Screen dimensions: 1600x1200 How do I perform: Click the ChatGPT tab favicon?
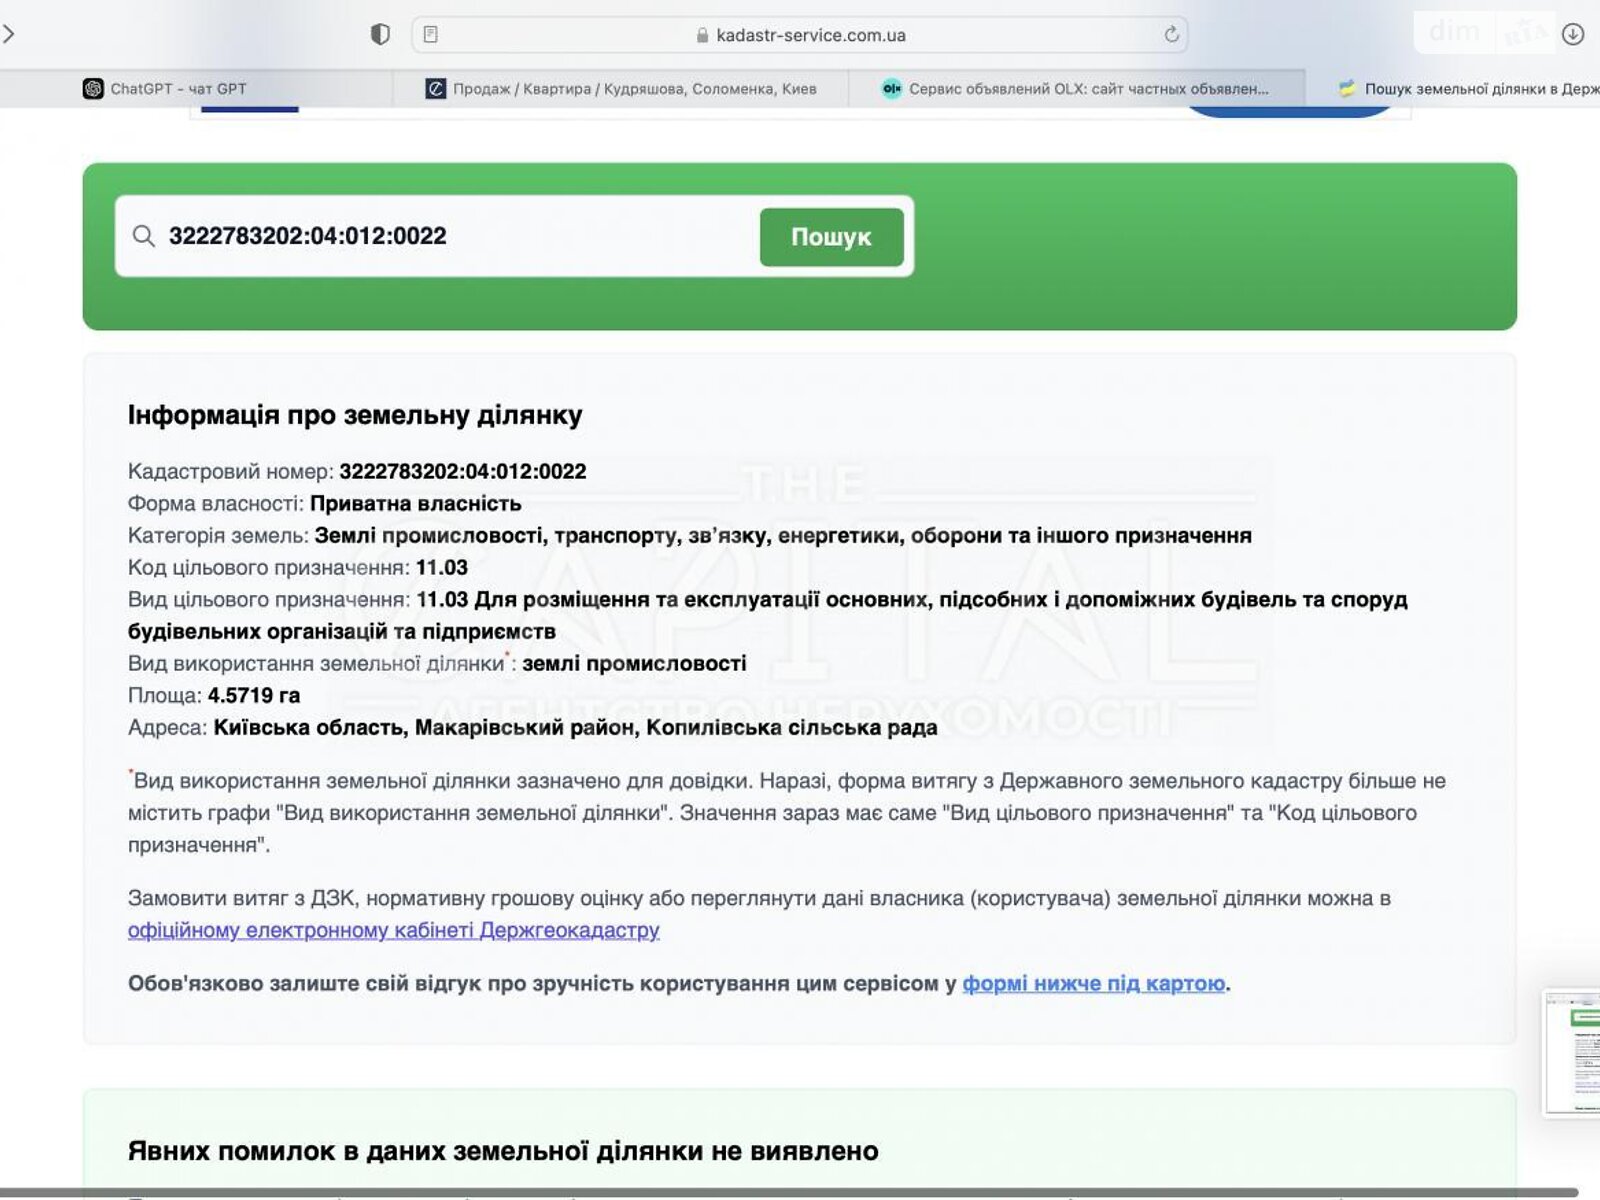[x=93, y=89]
